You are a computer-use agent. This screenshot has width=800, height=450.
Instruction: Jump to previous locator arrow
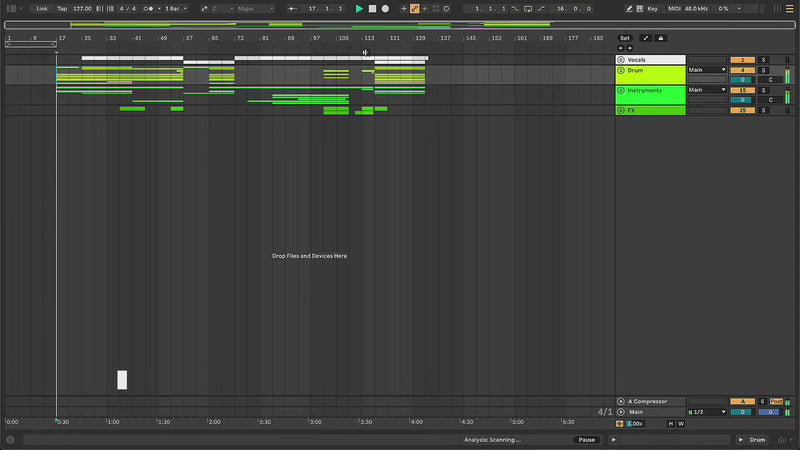tap(620, 48)
